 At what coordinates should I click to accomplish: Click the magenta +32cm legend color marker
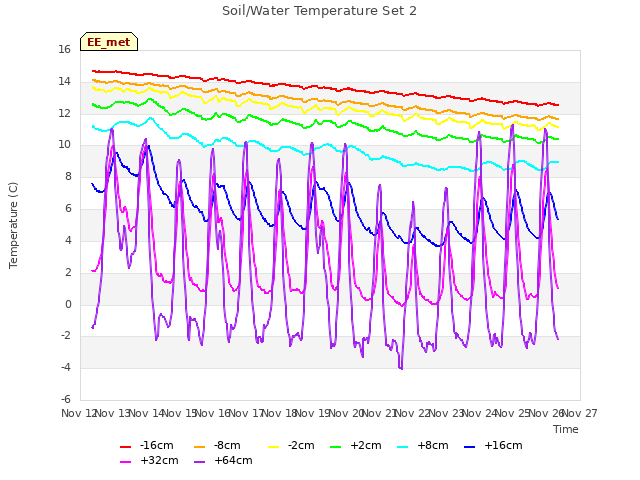click(x=125, y=462)
